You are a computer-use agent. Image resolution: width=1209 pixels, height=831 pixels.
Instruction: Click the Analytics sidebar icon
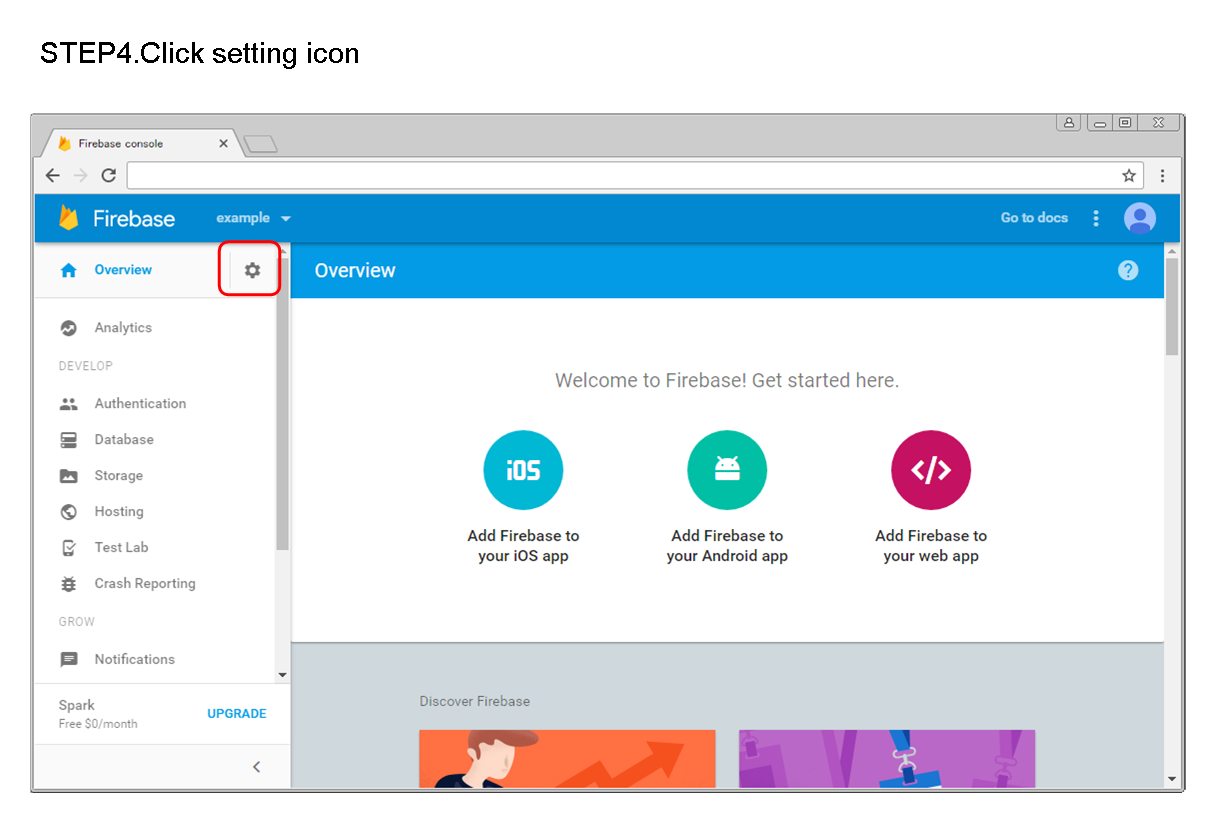69,328
